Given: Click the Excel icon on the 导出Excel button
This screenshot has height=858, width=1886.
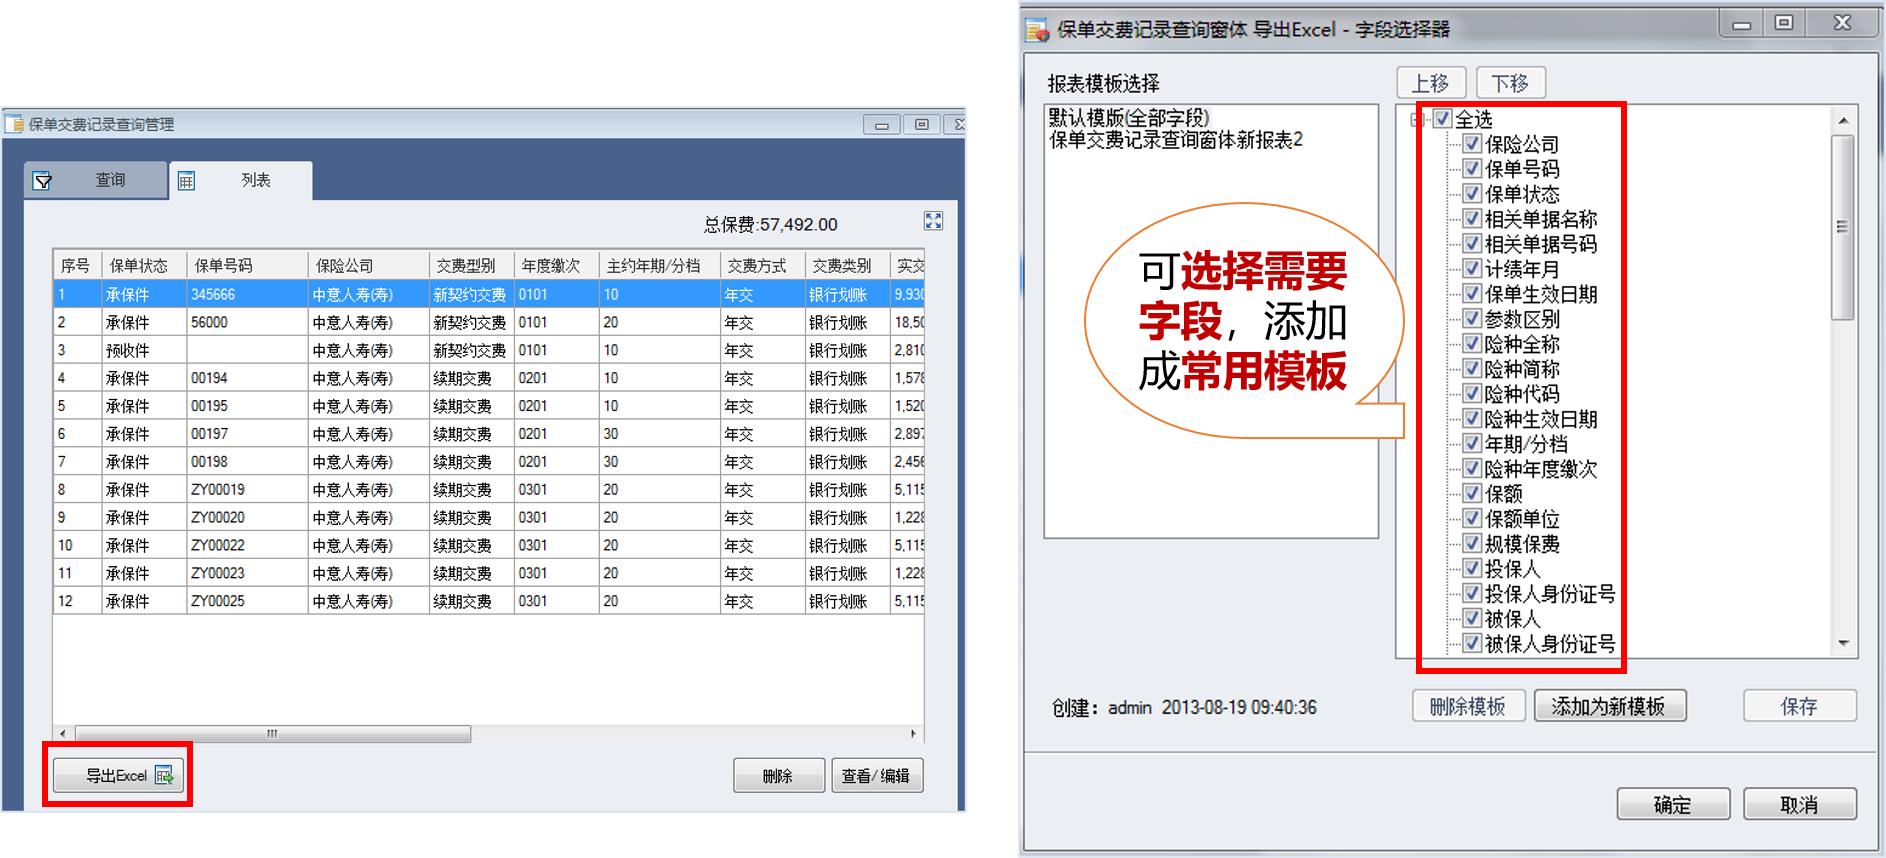Looking at the screenshot, I should (x=164, y=776).
